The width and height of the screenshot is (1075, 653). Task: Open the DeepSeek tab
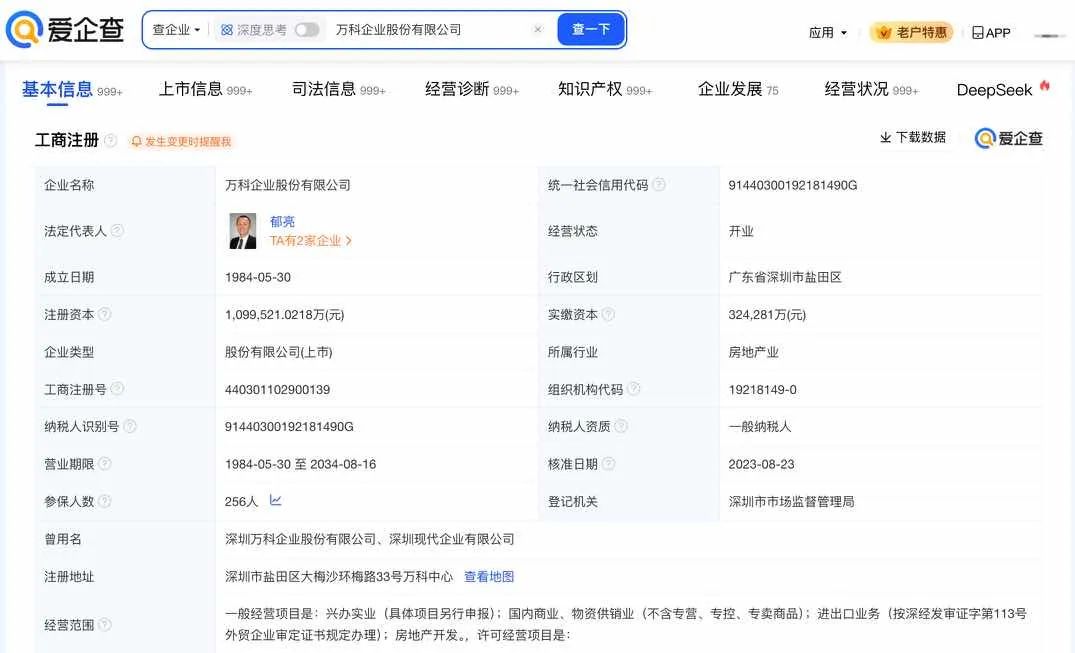click(x=994, y=90)
